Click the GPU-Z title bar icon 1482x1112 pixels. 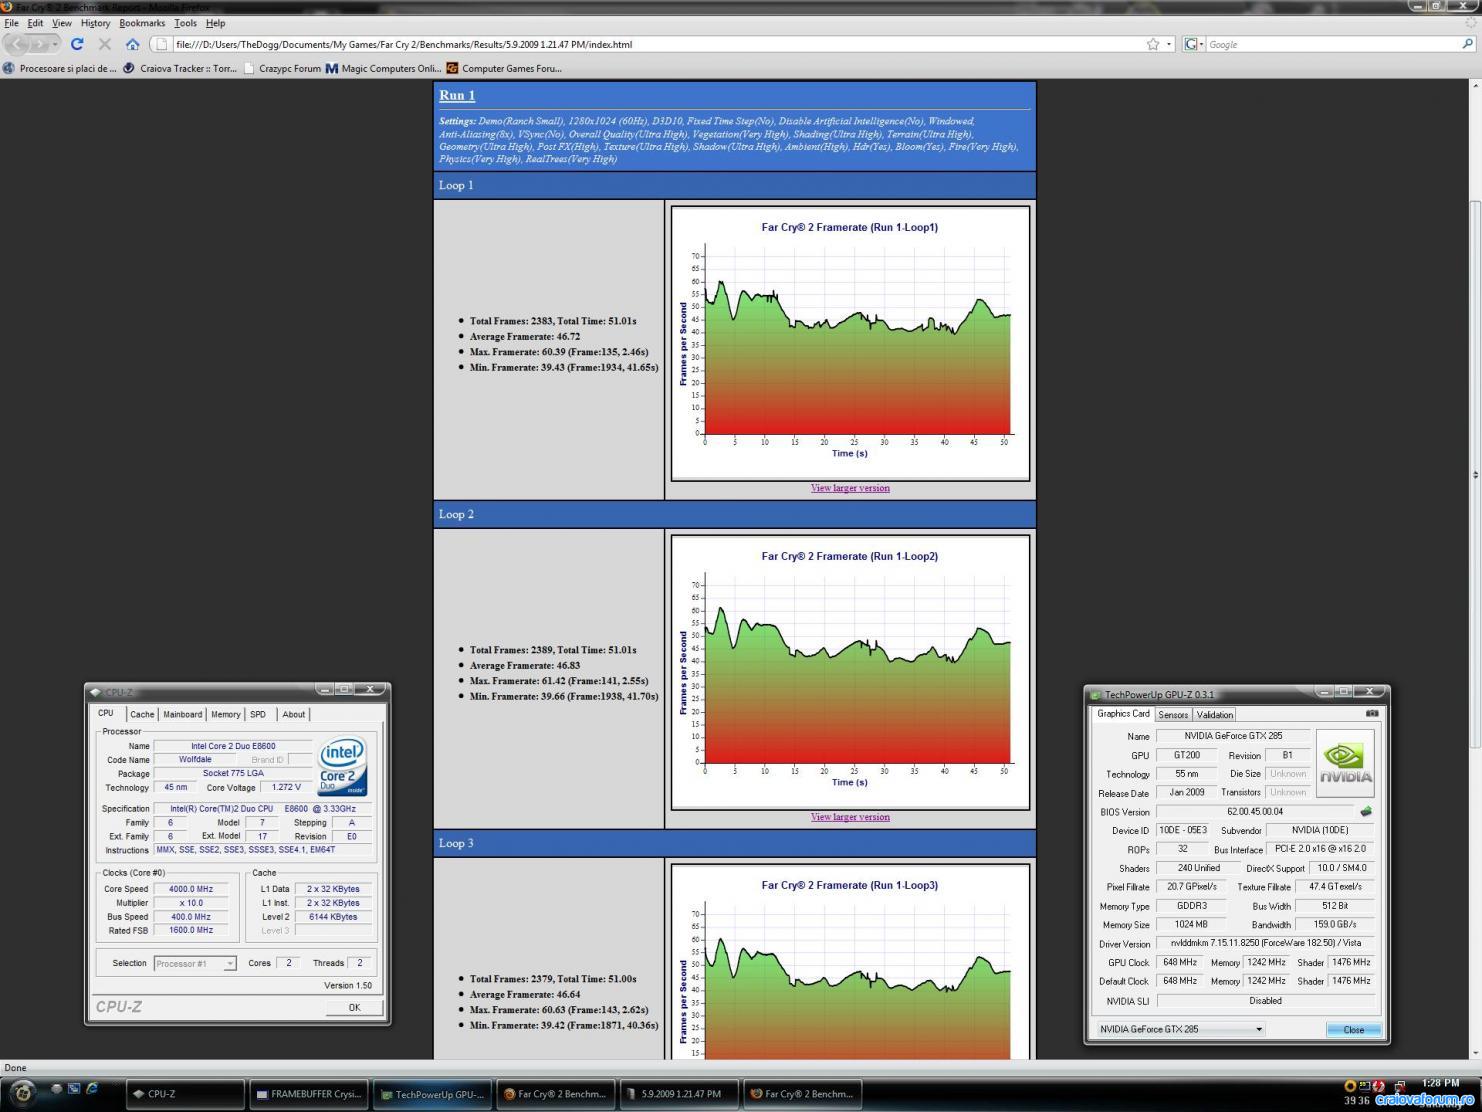1096,695
